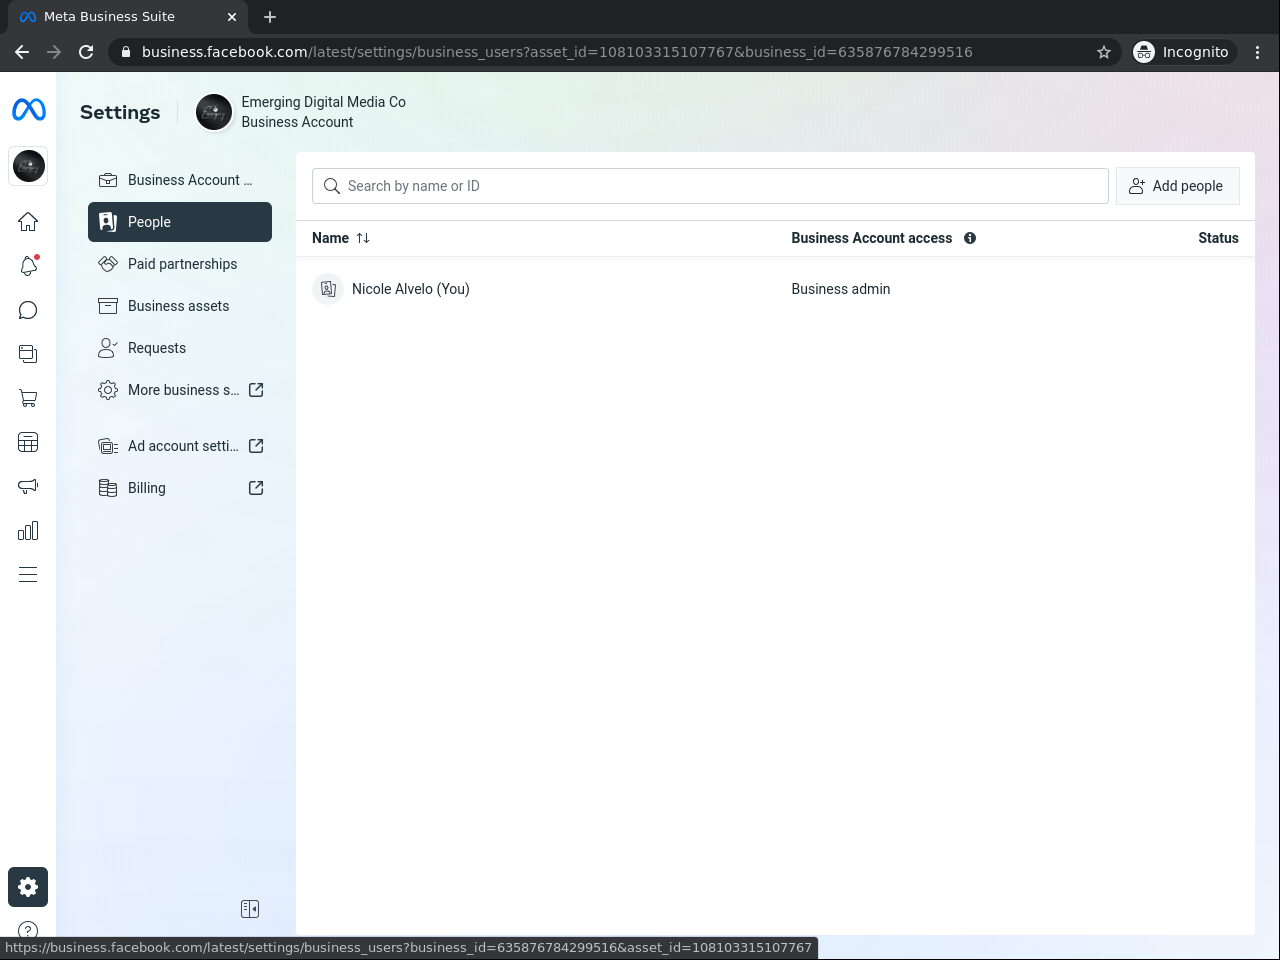Click the Status column header
Image resolution: width=1280 pixels, height=960 pixels.
(x=1218, y=238)
